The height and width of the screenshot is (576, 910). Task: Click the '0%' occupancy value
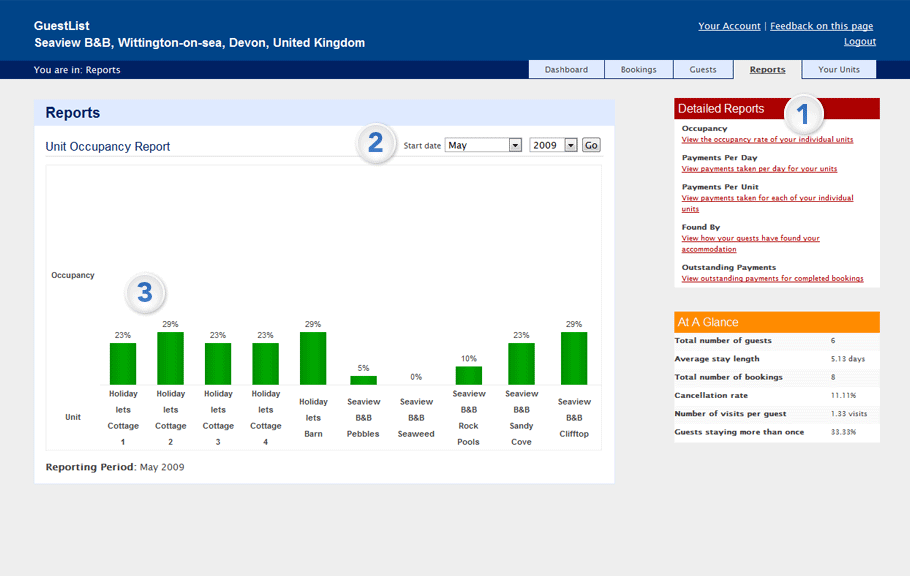tap(416, 377)
